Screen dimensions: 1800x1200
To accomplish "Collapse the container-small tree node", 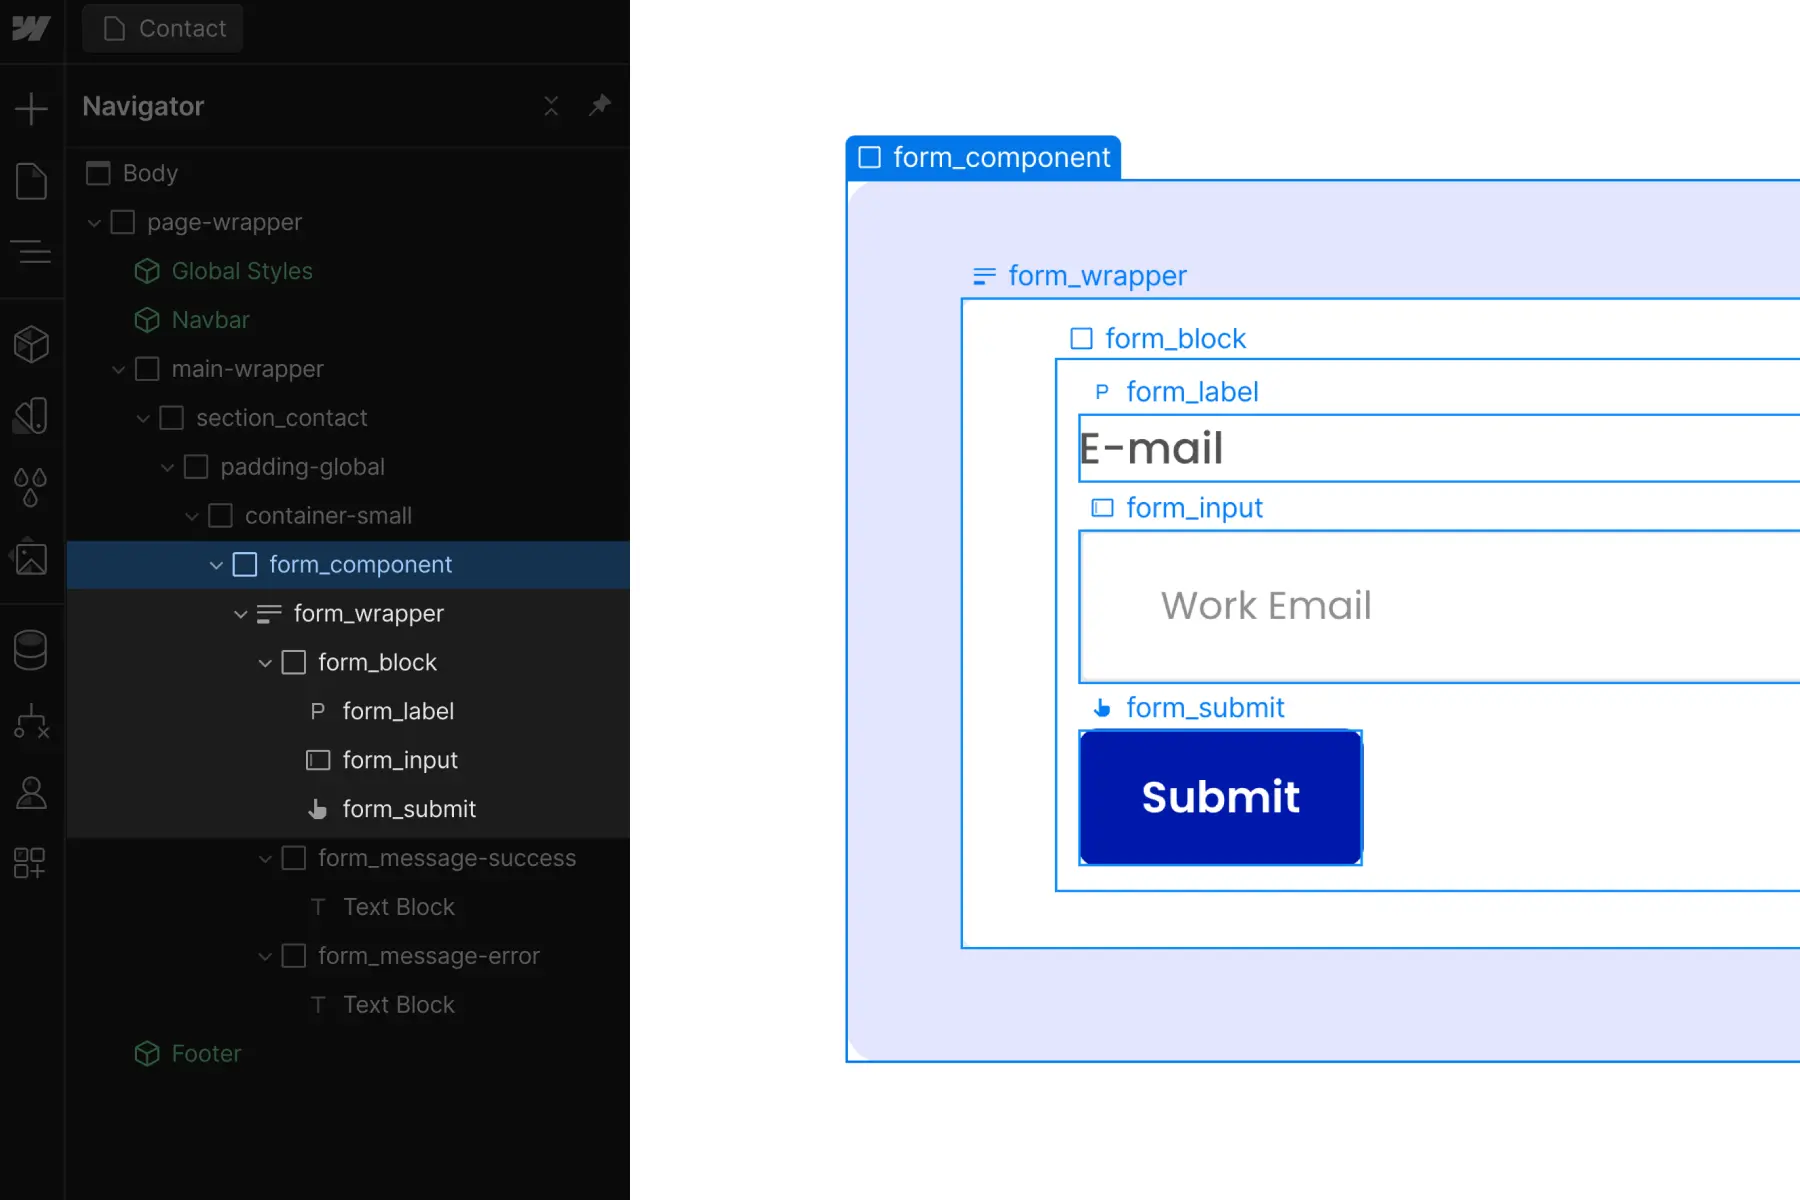I will pyautogui.click(x=192, y=517).
